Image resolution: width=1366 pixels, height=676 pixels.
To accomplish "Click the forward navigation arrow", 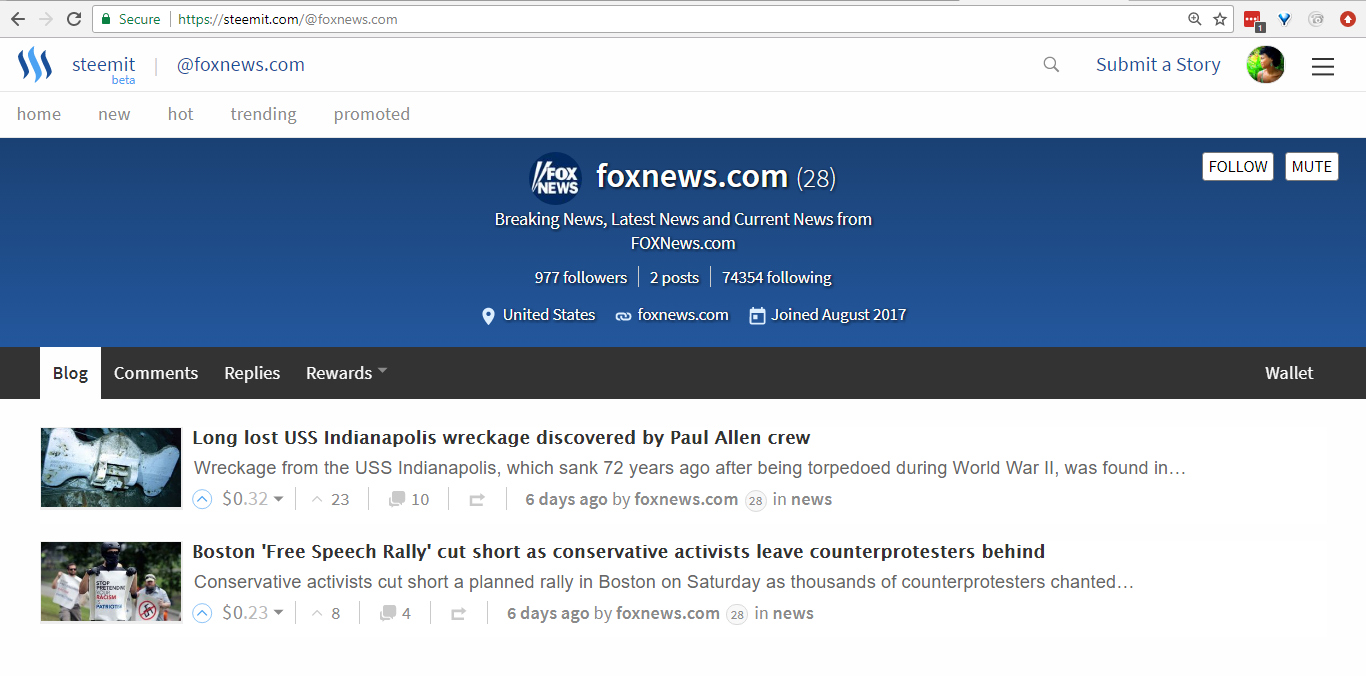I will click(x=46, y=19).
